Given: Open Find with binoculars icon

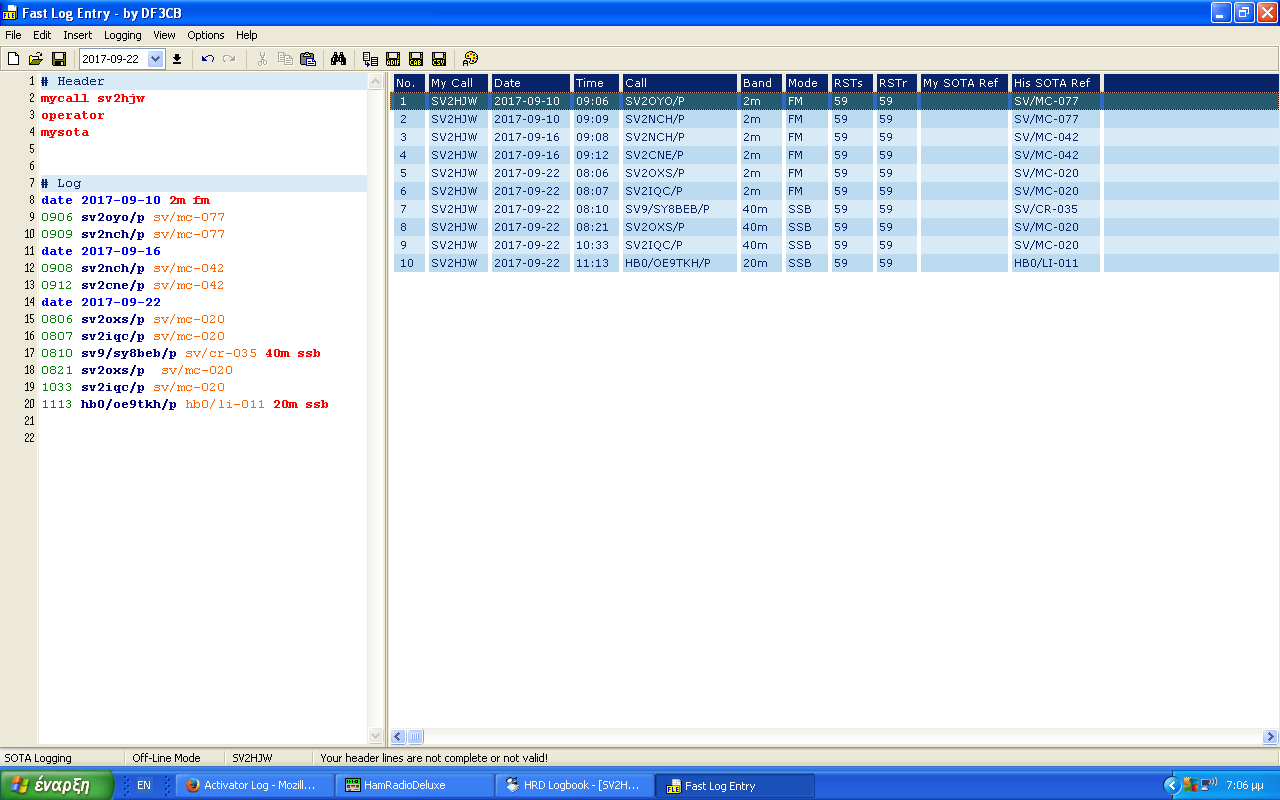Looking at the screenshot, I should [338, 59].
